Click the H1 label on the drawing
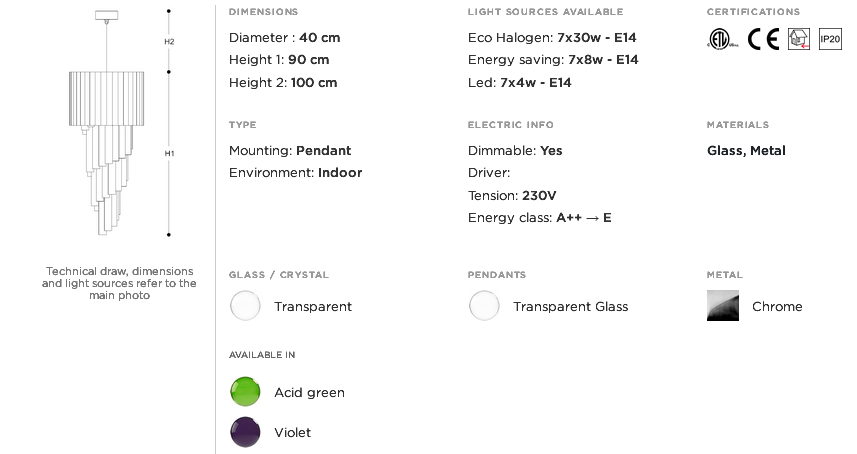The width and height of the screenshot is (857, 454). pyautogui.click(x=169, y=154)
